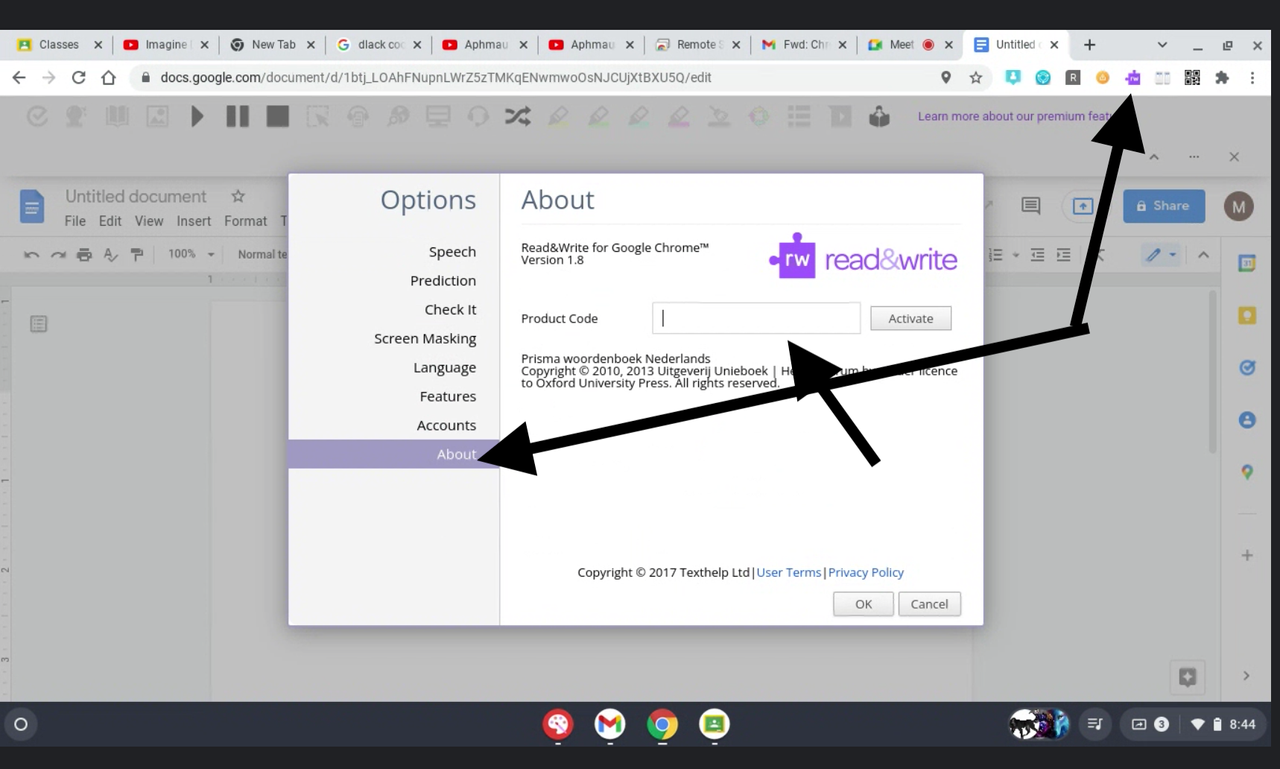Open Google Classroom from the shelf
Viewport: 1280px width, 769px height.
[714, 724]
